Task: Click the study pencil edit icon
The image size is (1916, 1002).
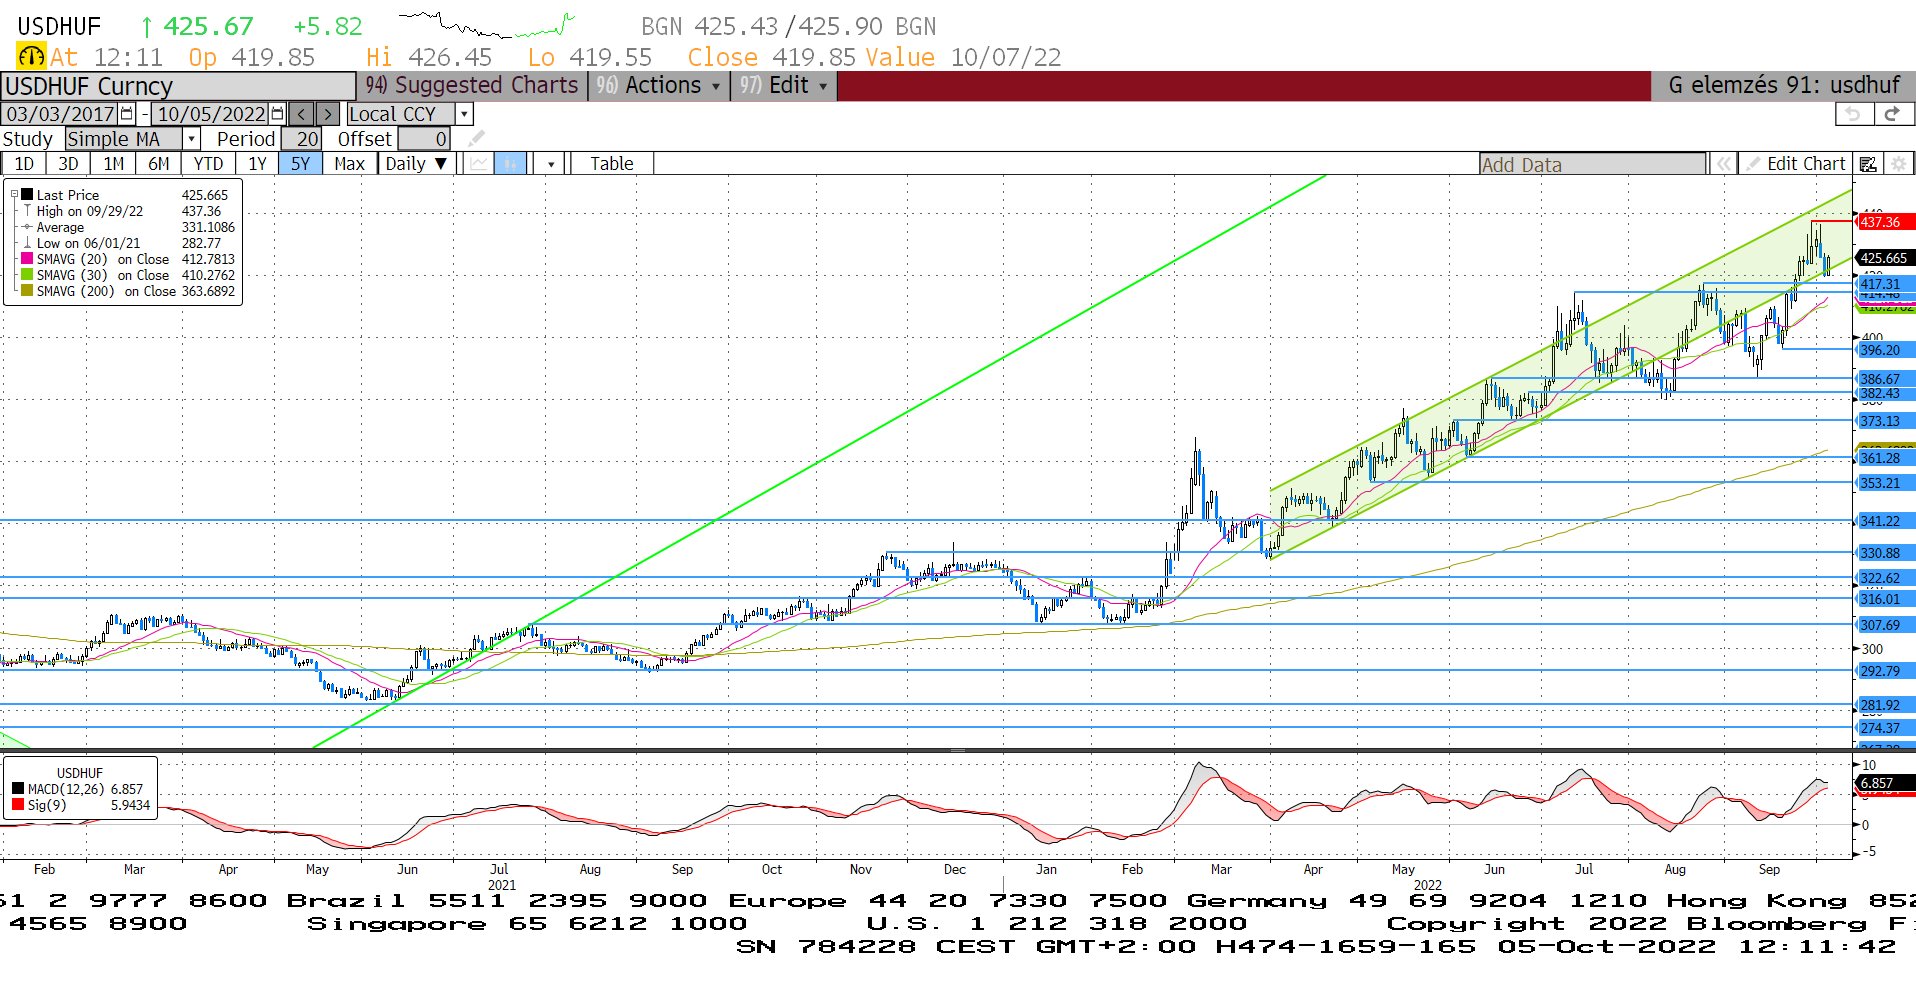Action: (x=477, y=139)
